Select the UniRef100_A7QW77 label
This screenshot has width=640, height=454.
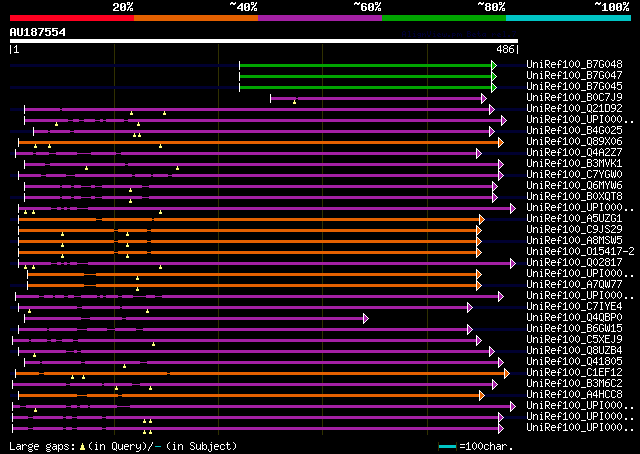(574, 285)
